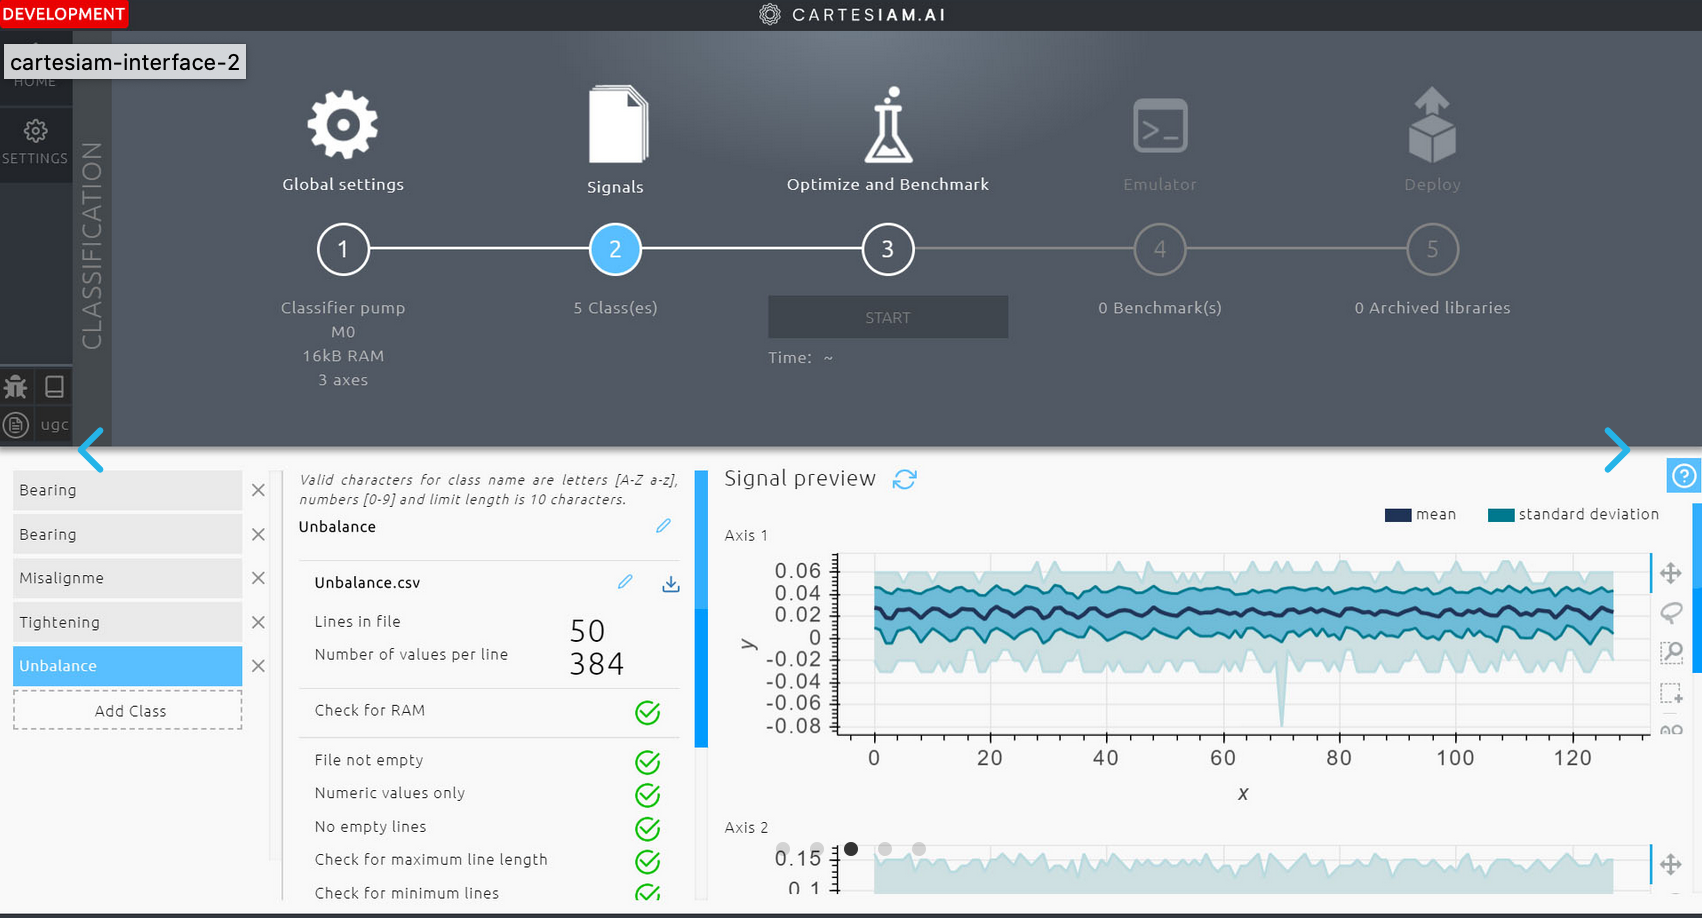The width and height of the screenshot is (1702, 918).
Task: Go back with the left chevron arrow
Action: tap(91, 450)
